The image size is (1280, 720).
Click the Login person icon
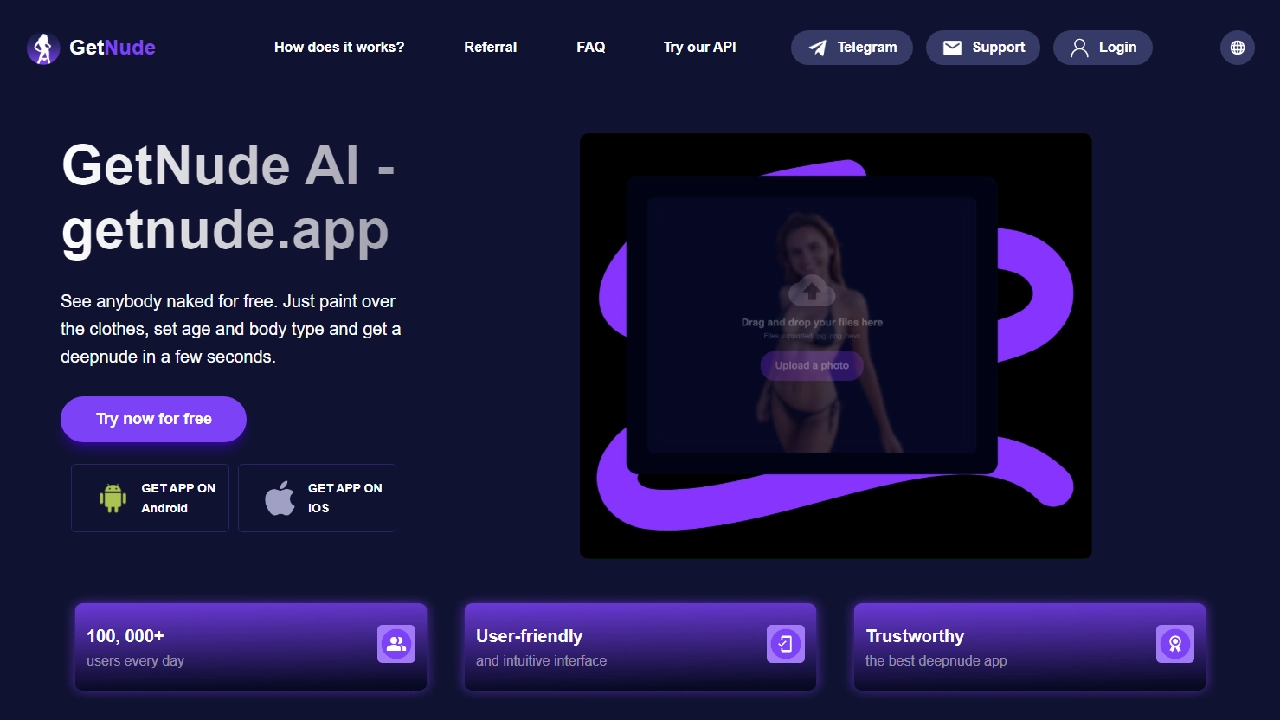coord(1079,47)
